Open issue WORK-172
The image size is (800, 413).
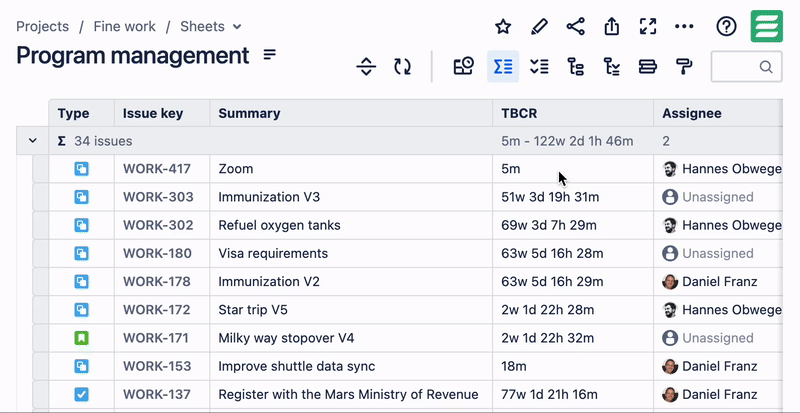tap(157, 310)
